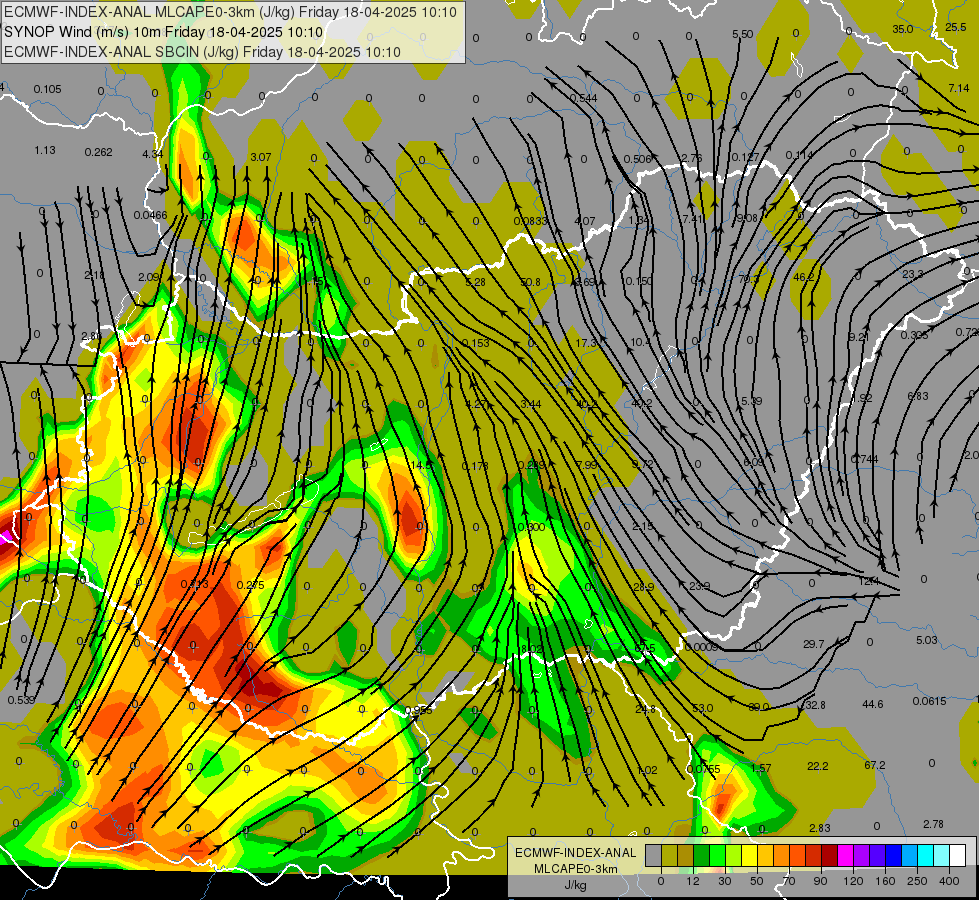
Task: Pick the dark red legend swatch
Action: (829, 855)
